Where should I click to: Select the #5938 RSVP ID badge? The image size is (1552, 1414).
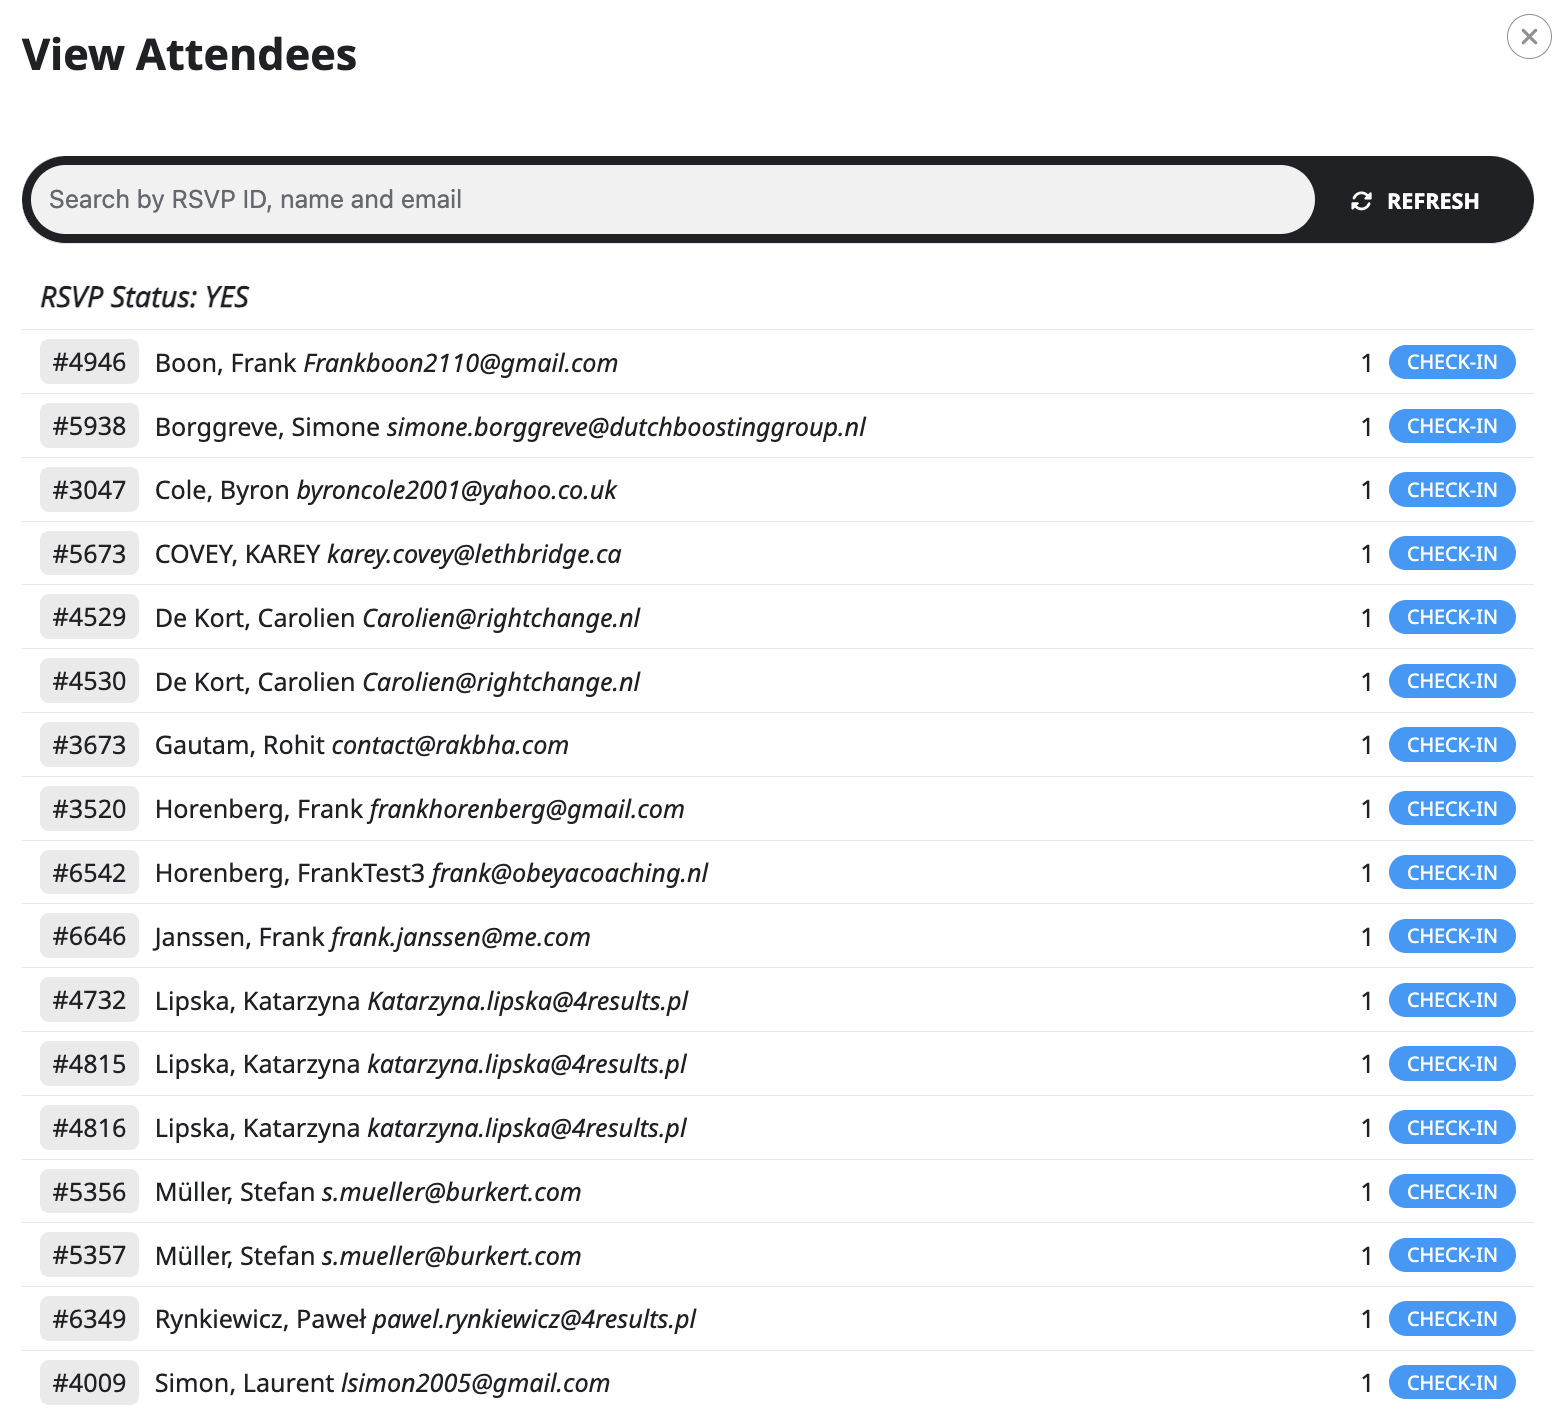pyautogui.click(x=89, y=426)
